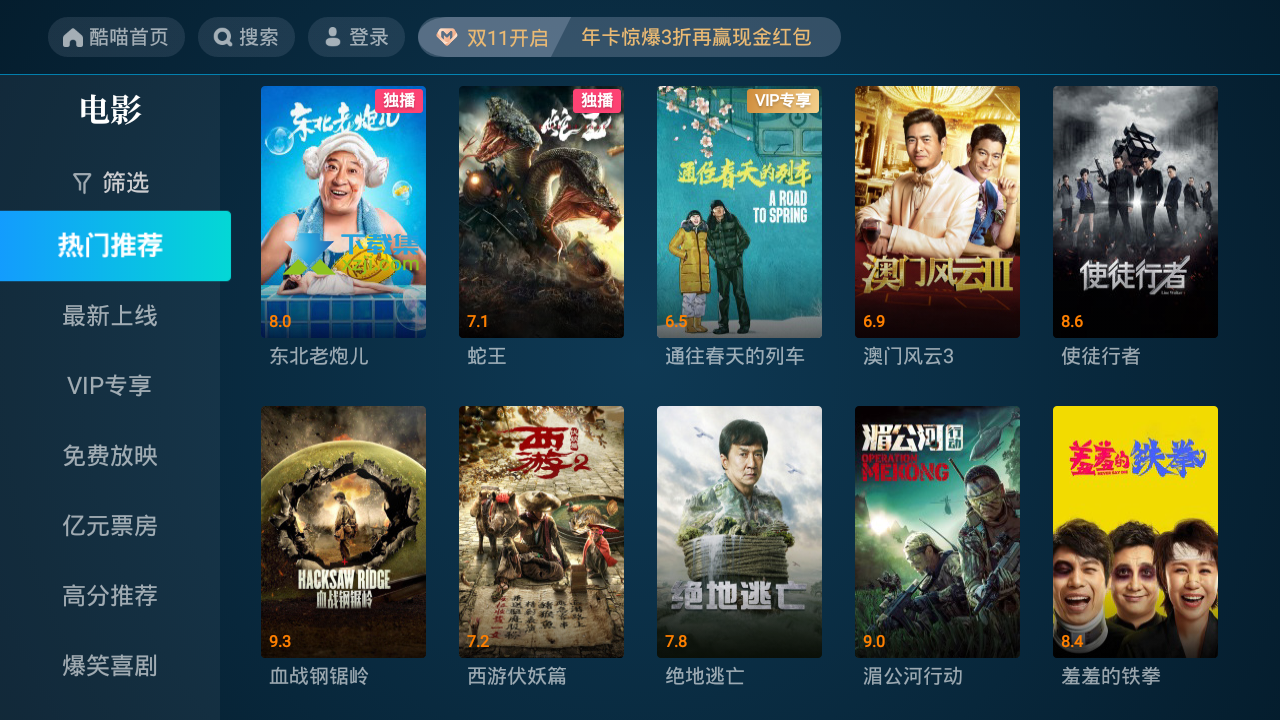Click the 独播 badge on 蛇王 poster
The width and height of the screenshot is (1280, 720).
tap(597, 100)
